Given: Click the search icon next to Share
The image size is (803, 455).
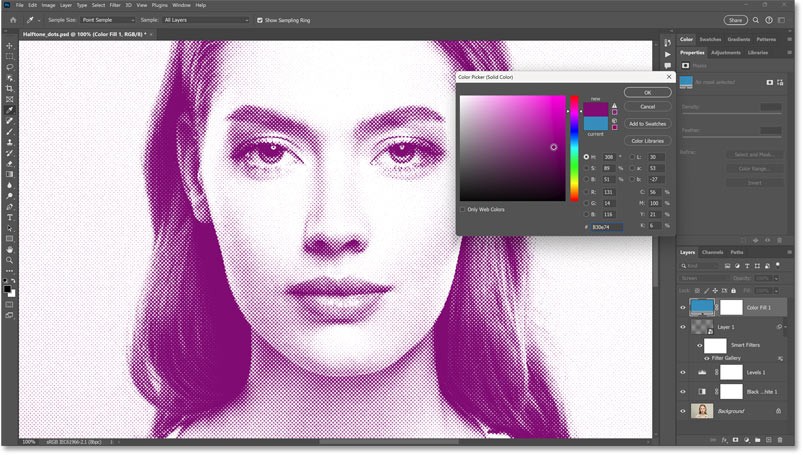Looking at the screenshot, I should coord(757,19).
